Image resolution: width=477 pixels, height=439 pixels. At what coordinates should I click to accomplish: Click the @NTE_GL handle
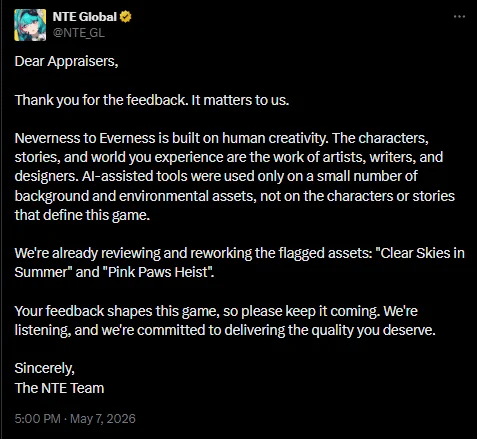click(x=79, y=33)
